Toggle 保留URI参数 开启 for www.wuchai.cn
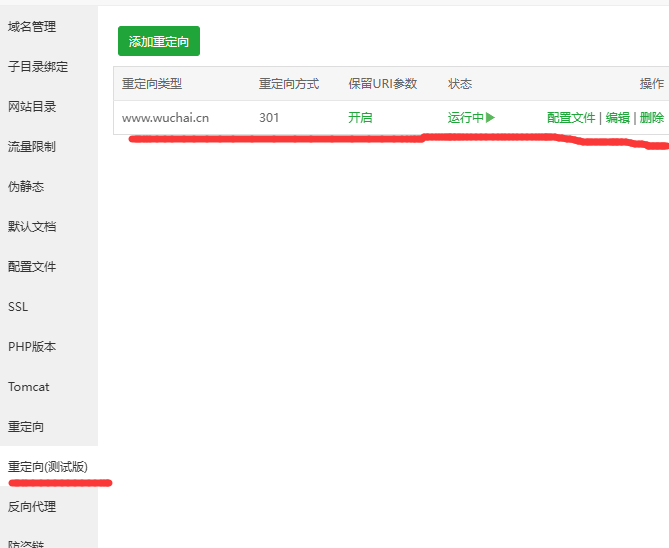This screenshot has height=548, width=669. point(360,118)
